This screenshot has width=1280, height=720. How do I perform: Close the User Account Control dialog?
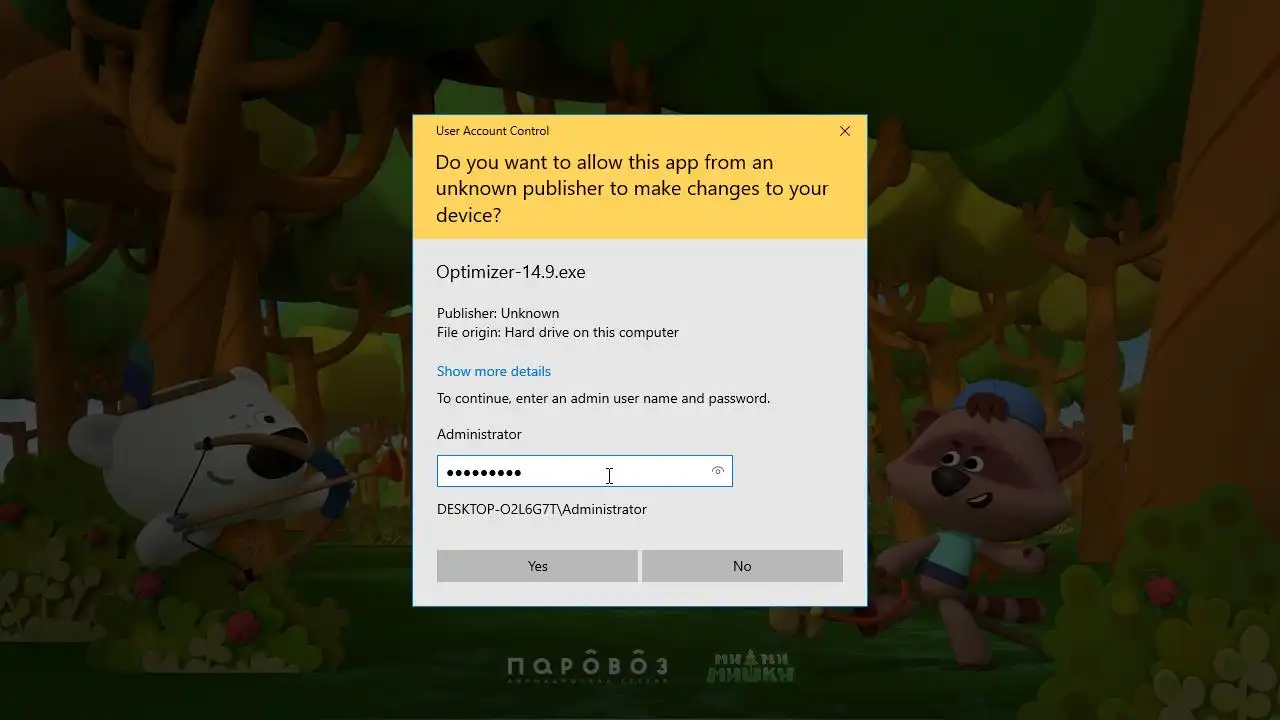click(845, 131)
